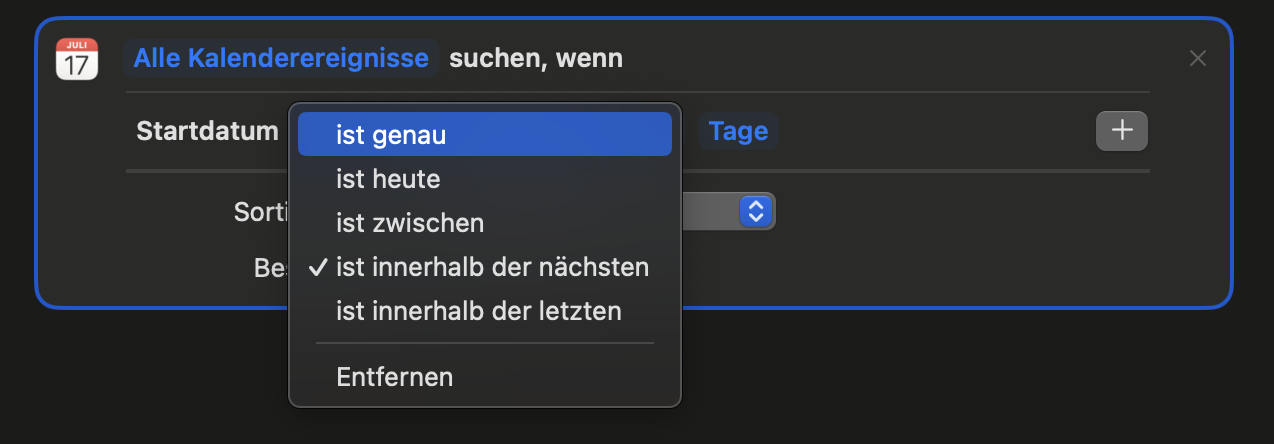Click the 'suchen, wenn' action title text
Screen dimensions: 1274x444
[536, 58]
